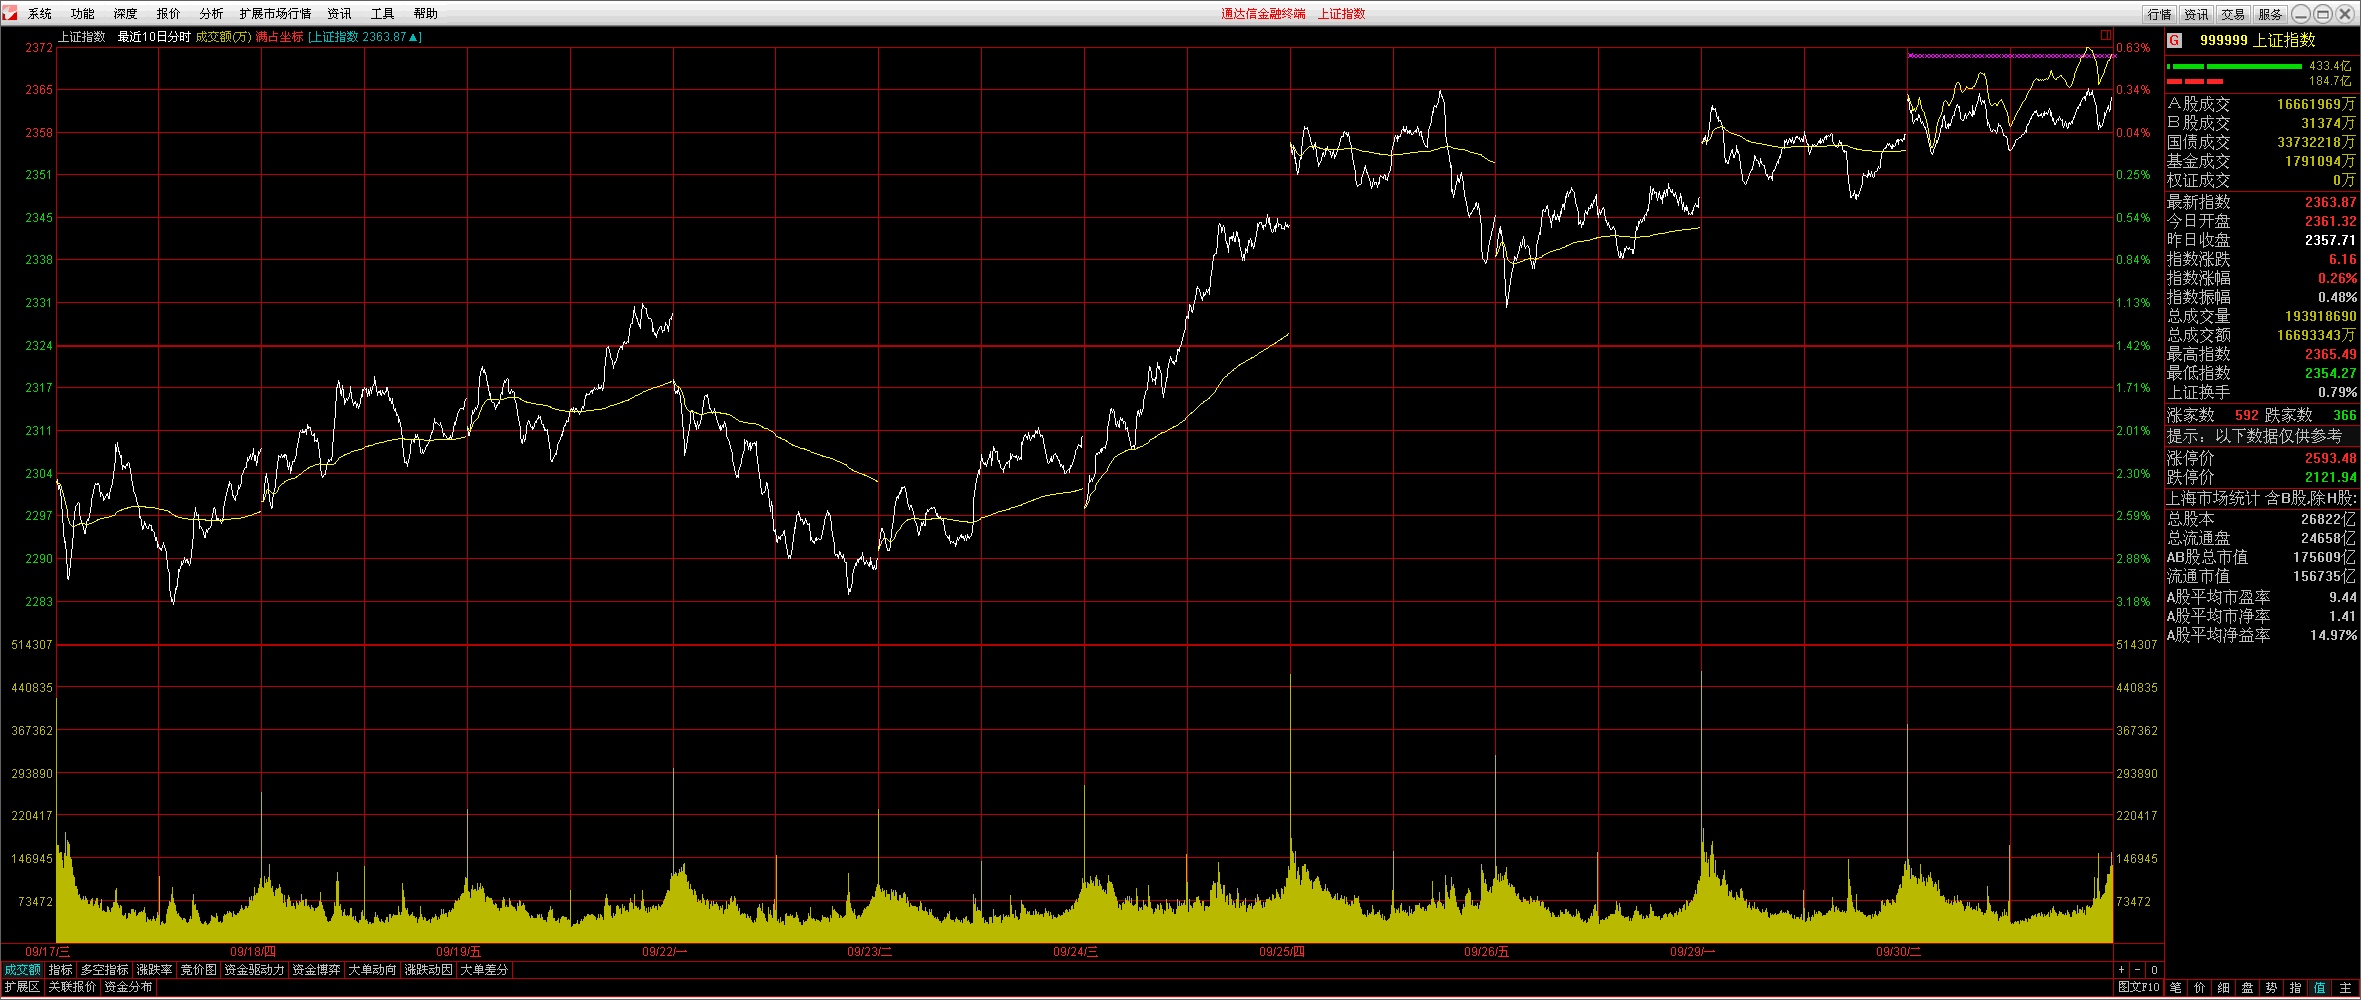
Task: Select the 大单差分 tab
Action: click(484, 970)
